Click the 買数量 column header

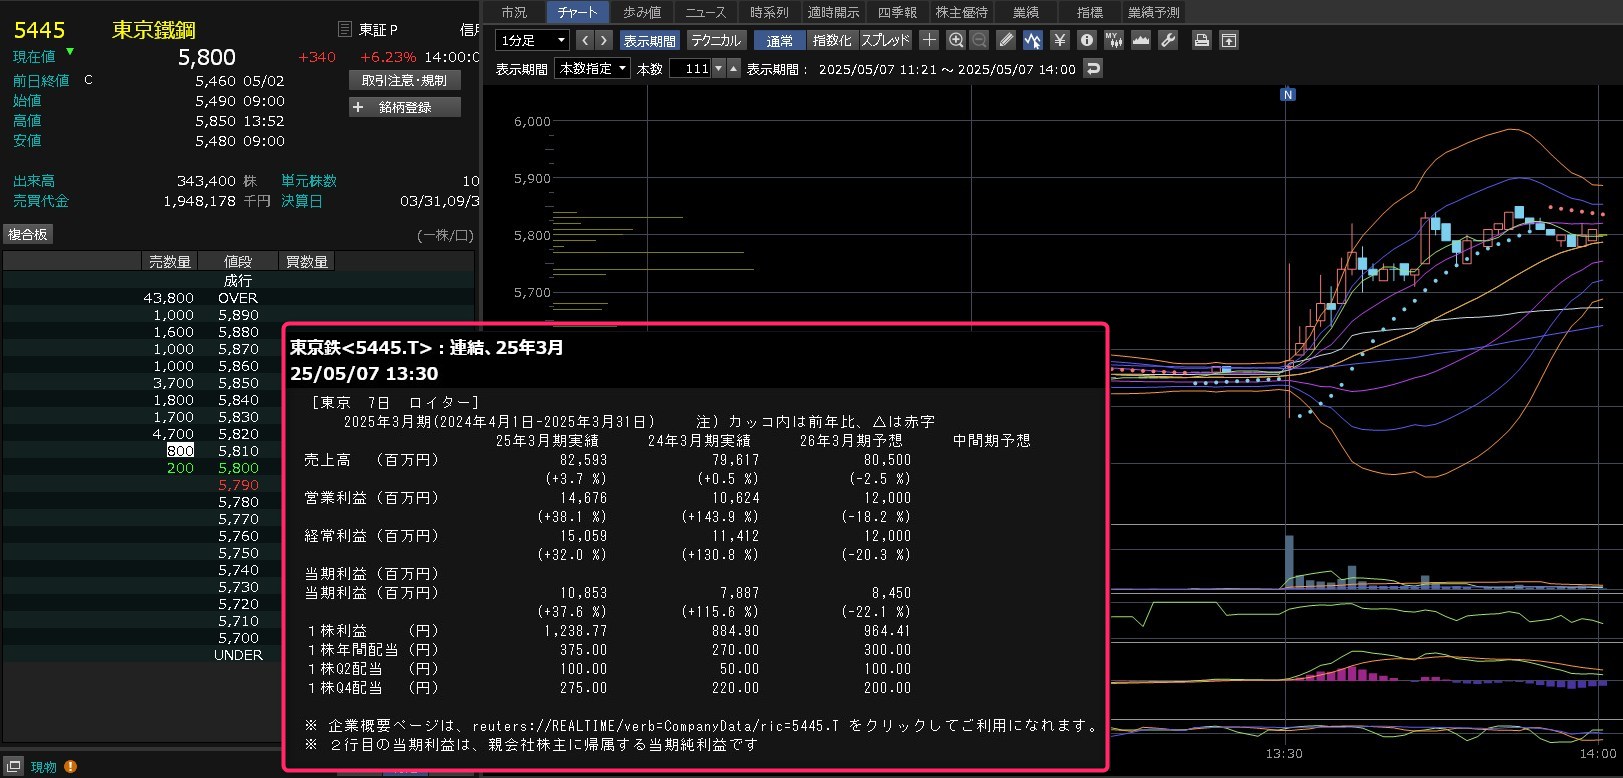[x=307, y=261]
